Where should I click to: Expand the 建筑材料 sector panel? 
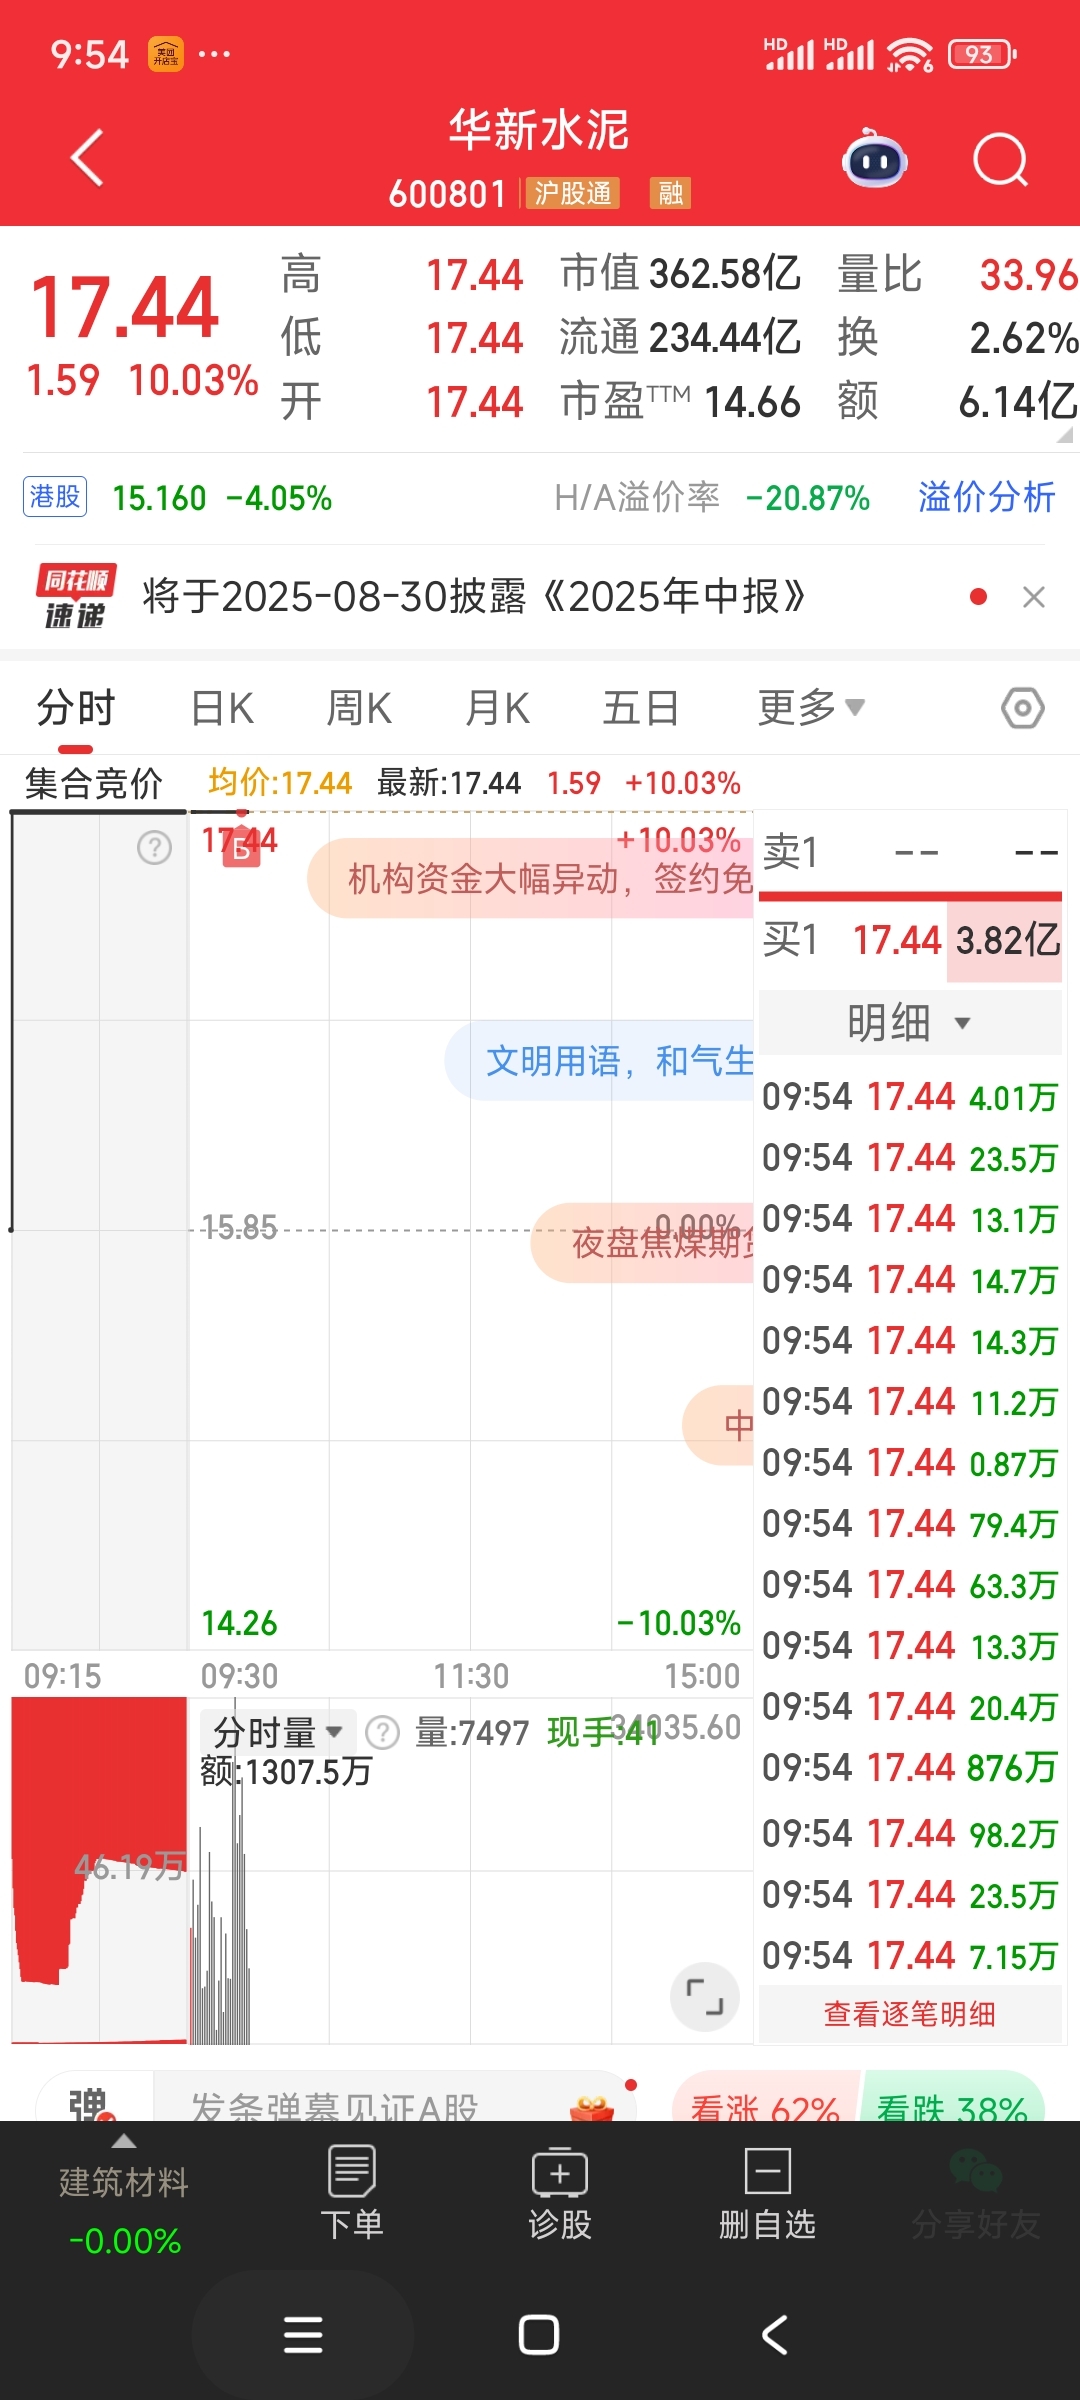pos(124,2194)
